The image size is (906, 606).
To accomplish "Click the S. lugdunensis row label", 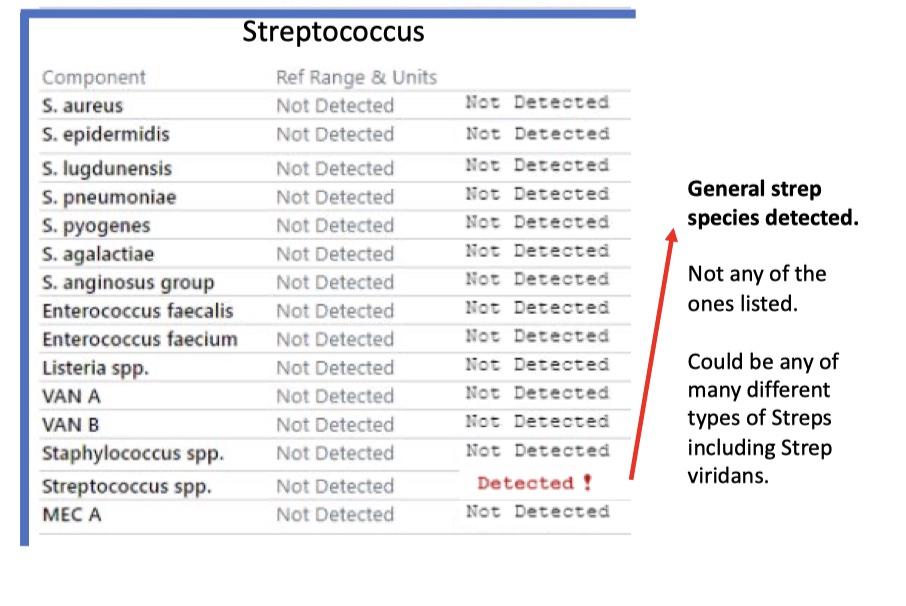I will (x=107, y=169).
